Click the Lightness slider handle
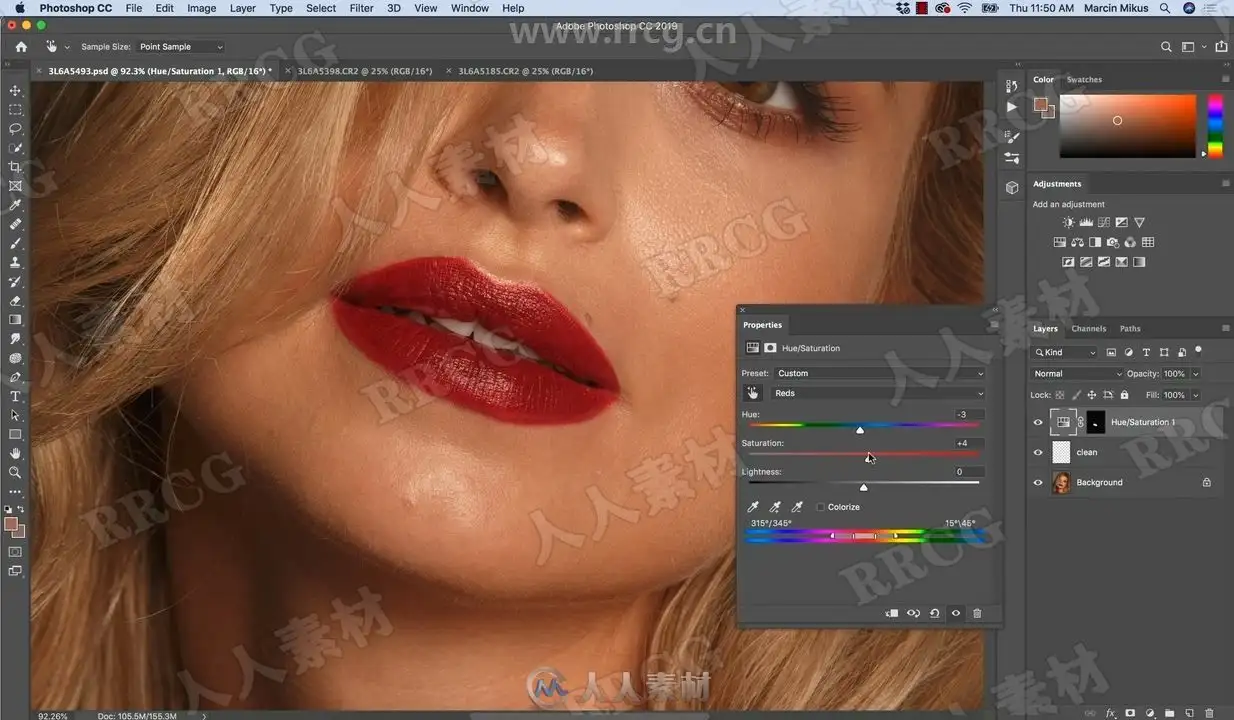 point(864,487)
